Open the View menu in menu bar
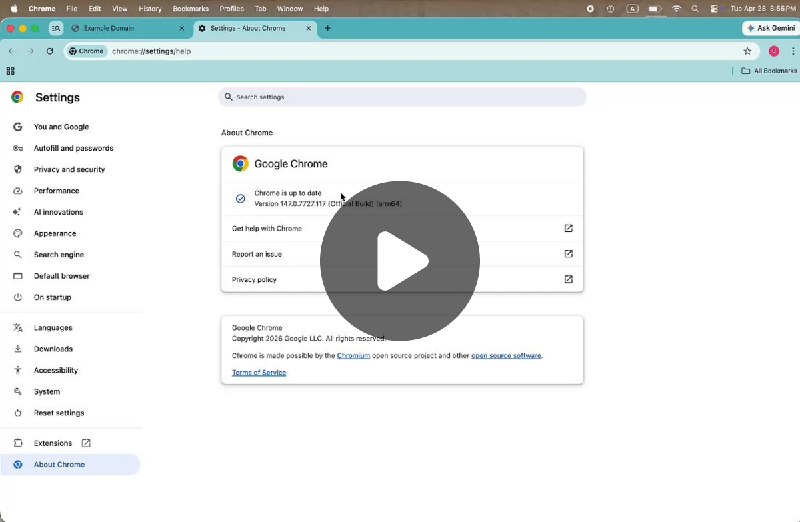This screenshot has width=800, height=522. [x=119, y=9]
